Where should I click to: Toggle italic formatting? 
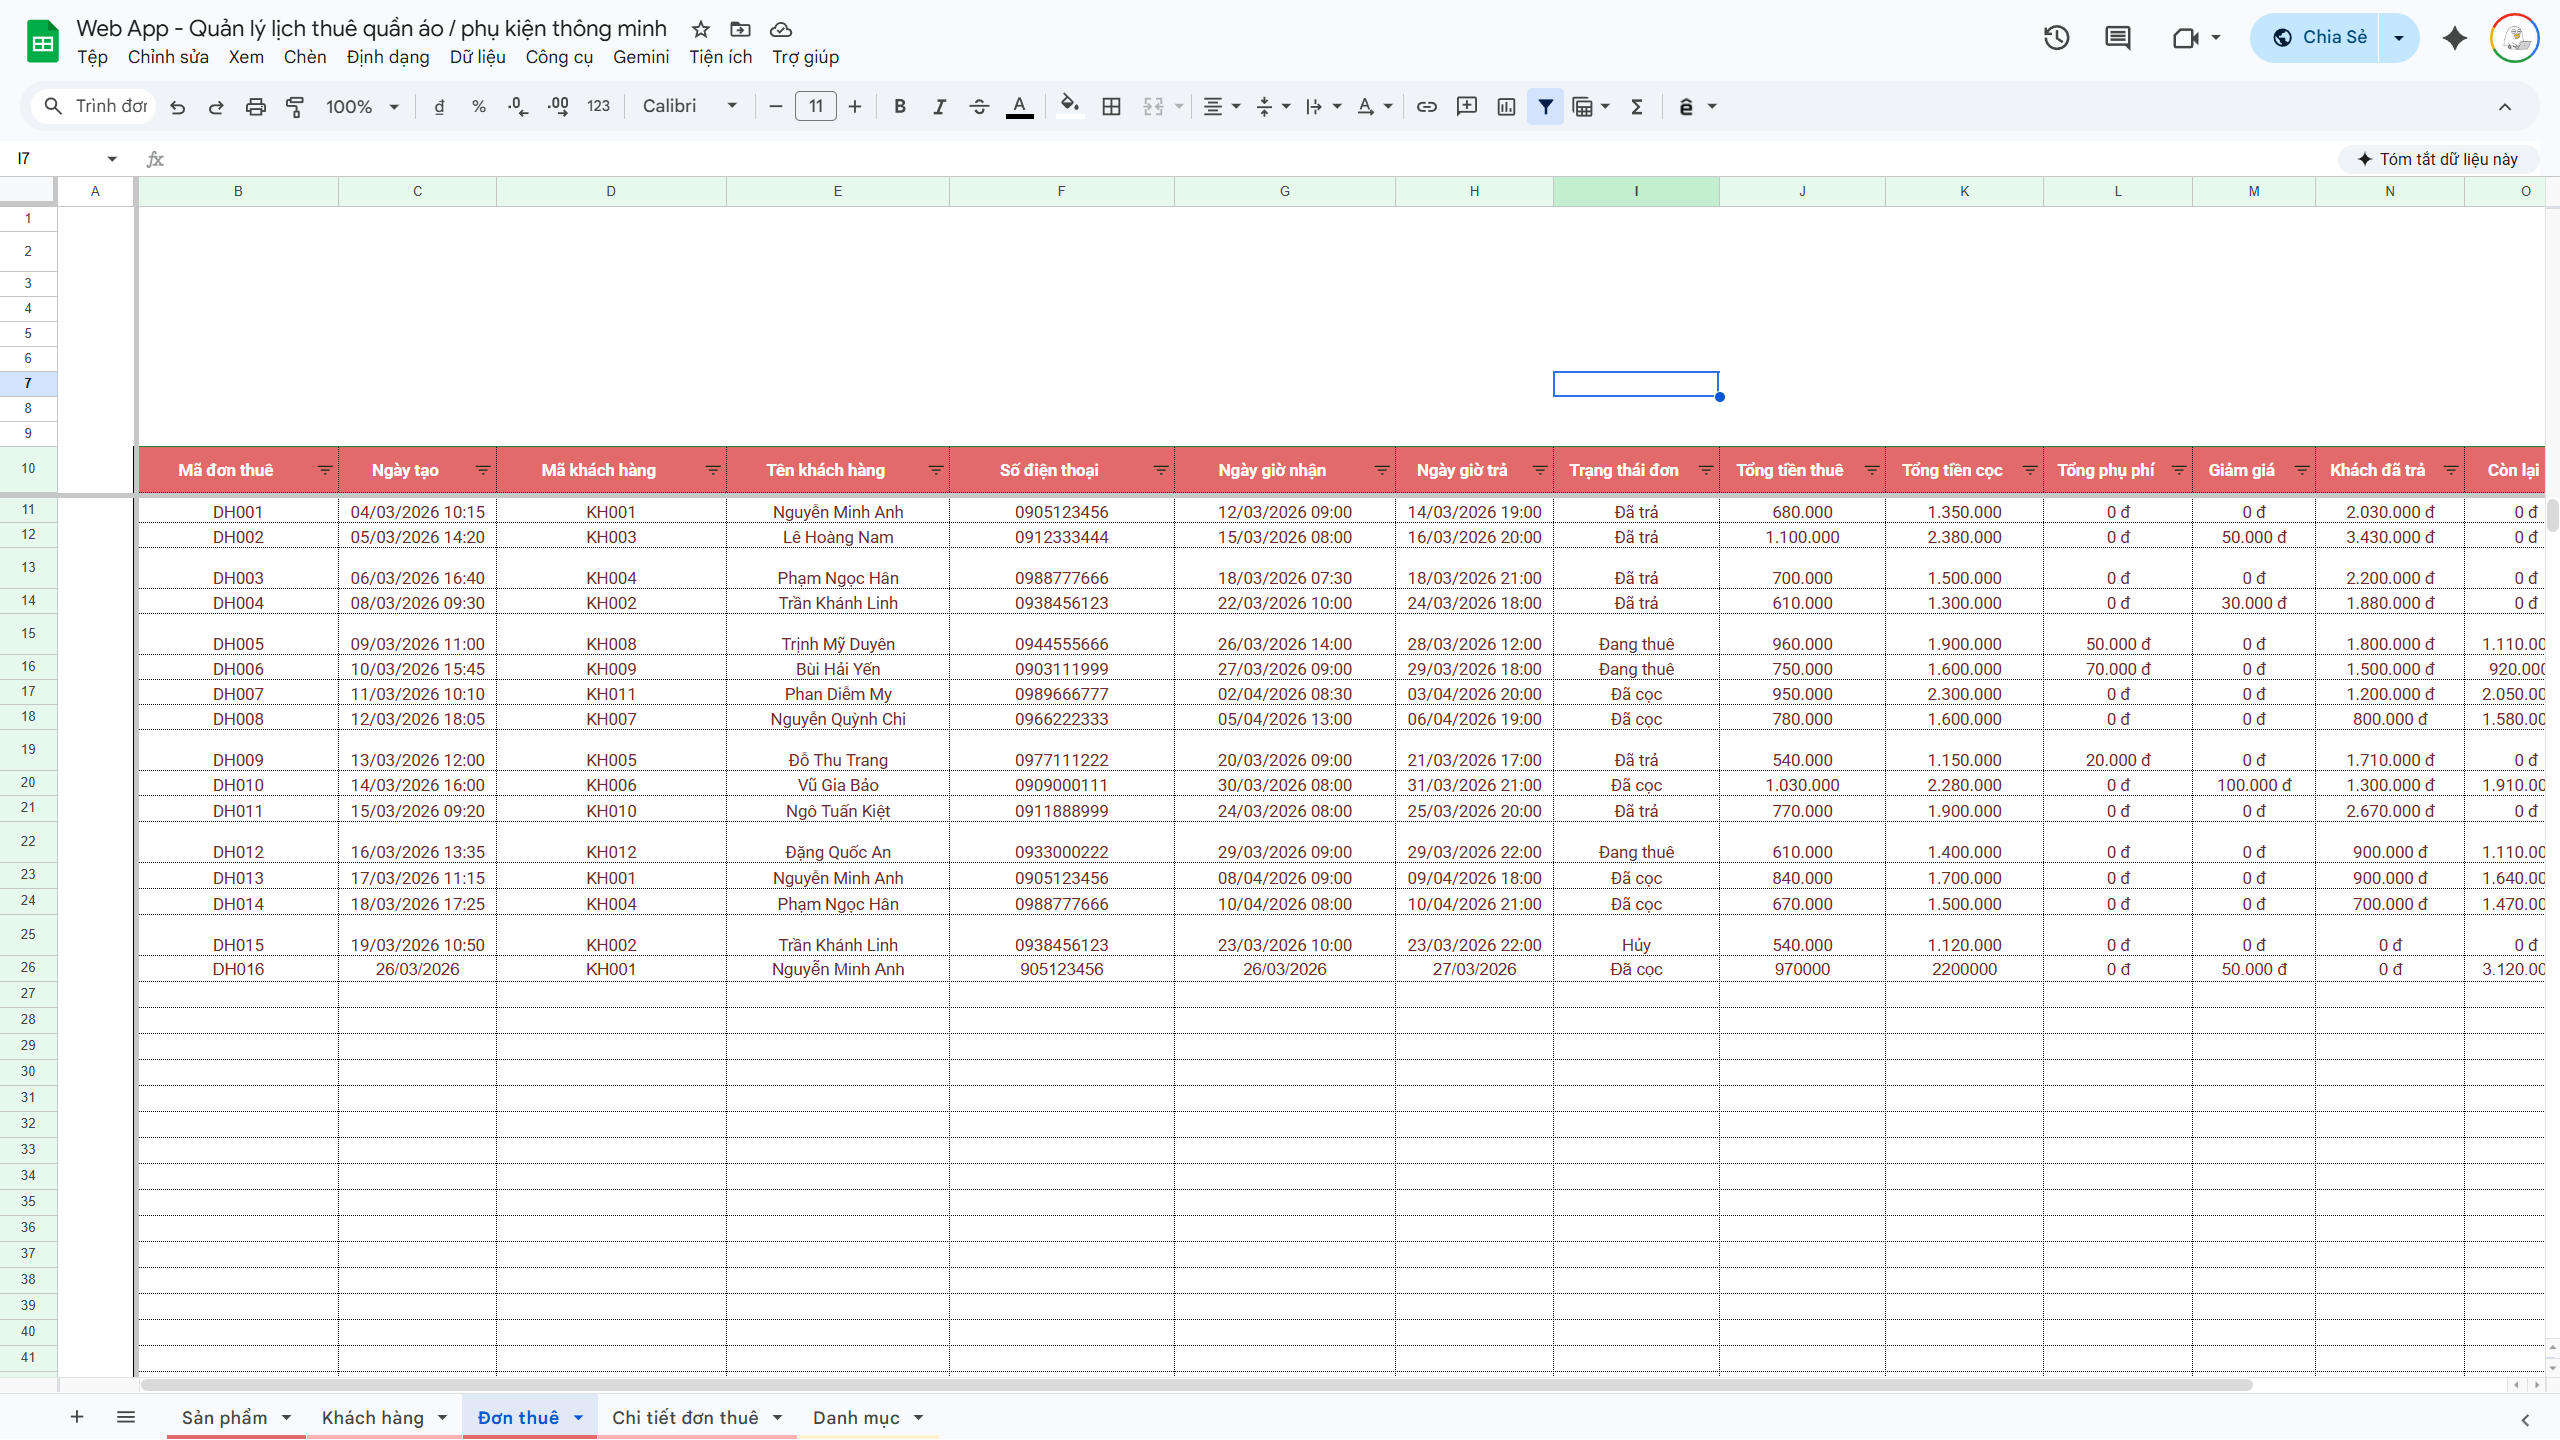pos(939,106)
